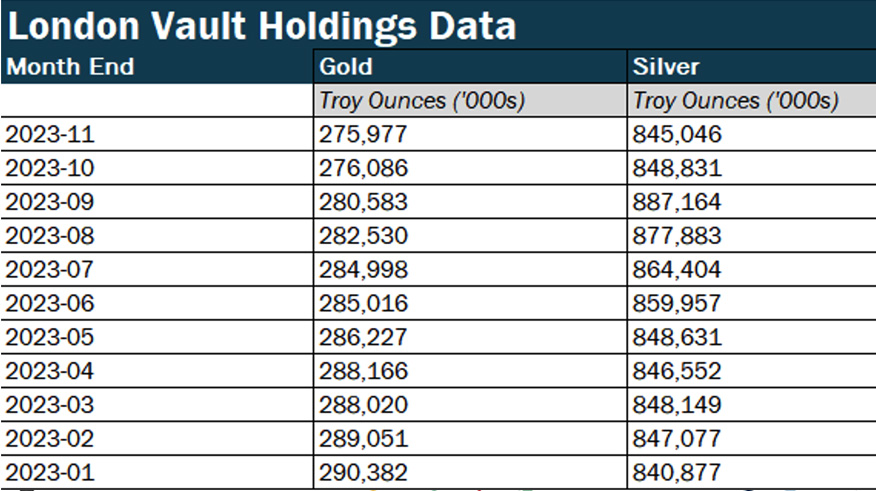This screenshot has height=491, width=876.
Task: Select silver value 847,077
Action: click(677, 440)
